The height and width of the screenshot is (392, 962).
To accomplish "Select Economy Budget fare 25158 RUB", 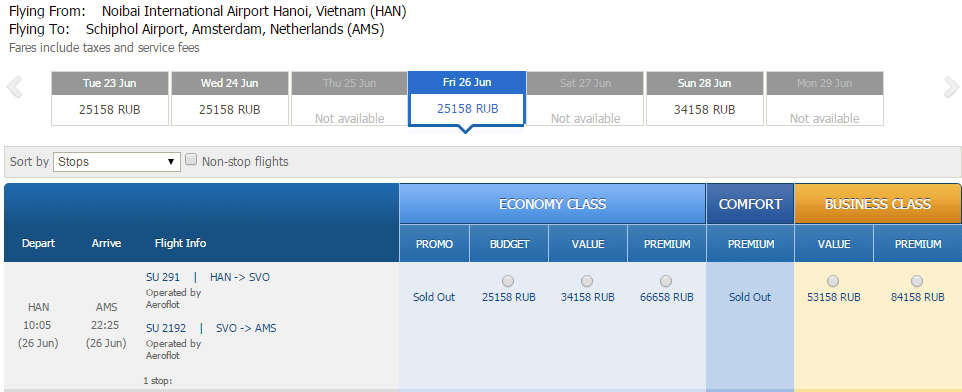I will tap(508, 281).
